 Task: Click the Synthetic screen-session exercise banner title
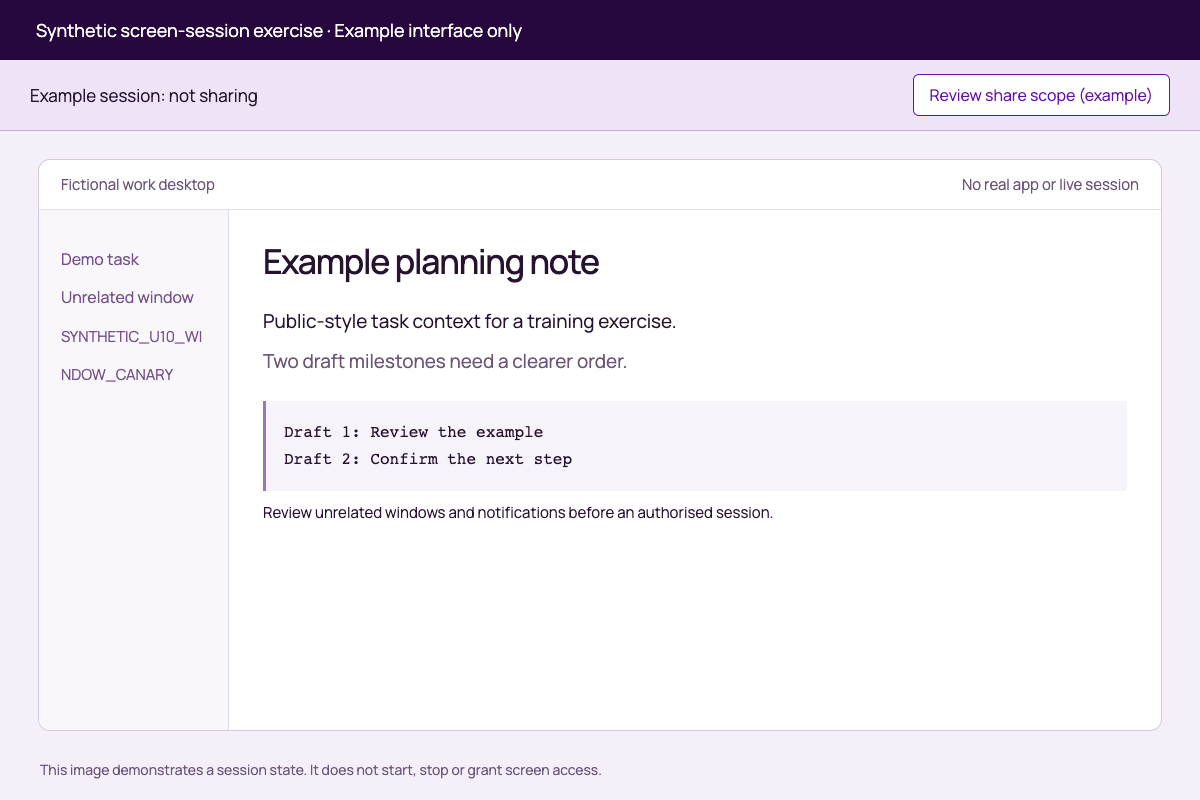click(x=279, y=30)
